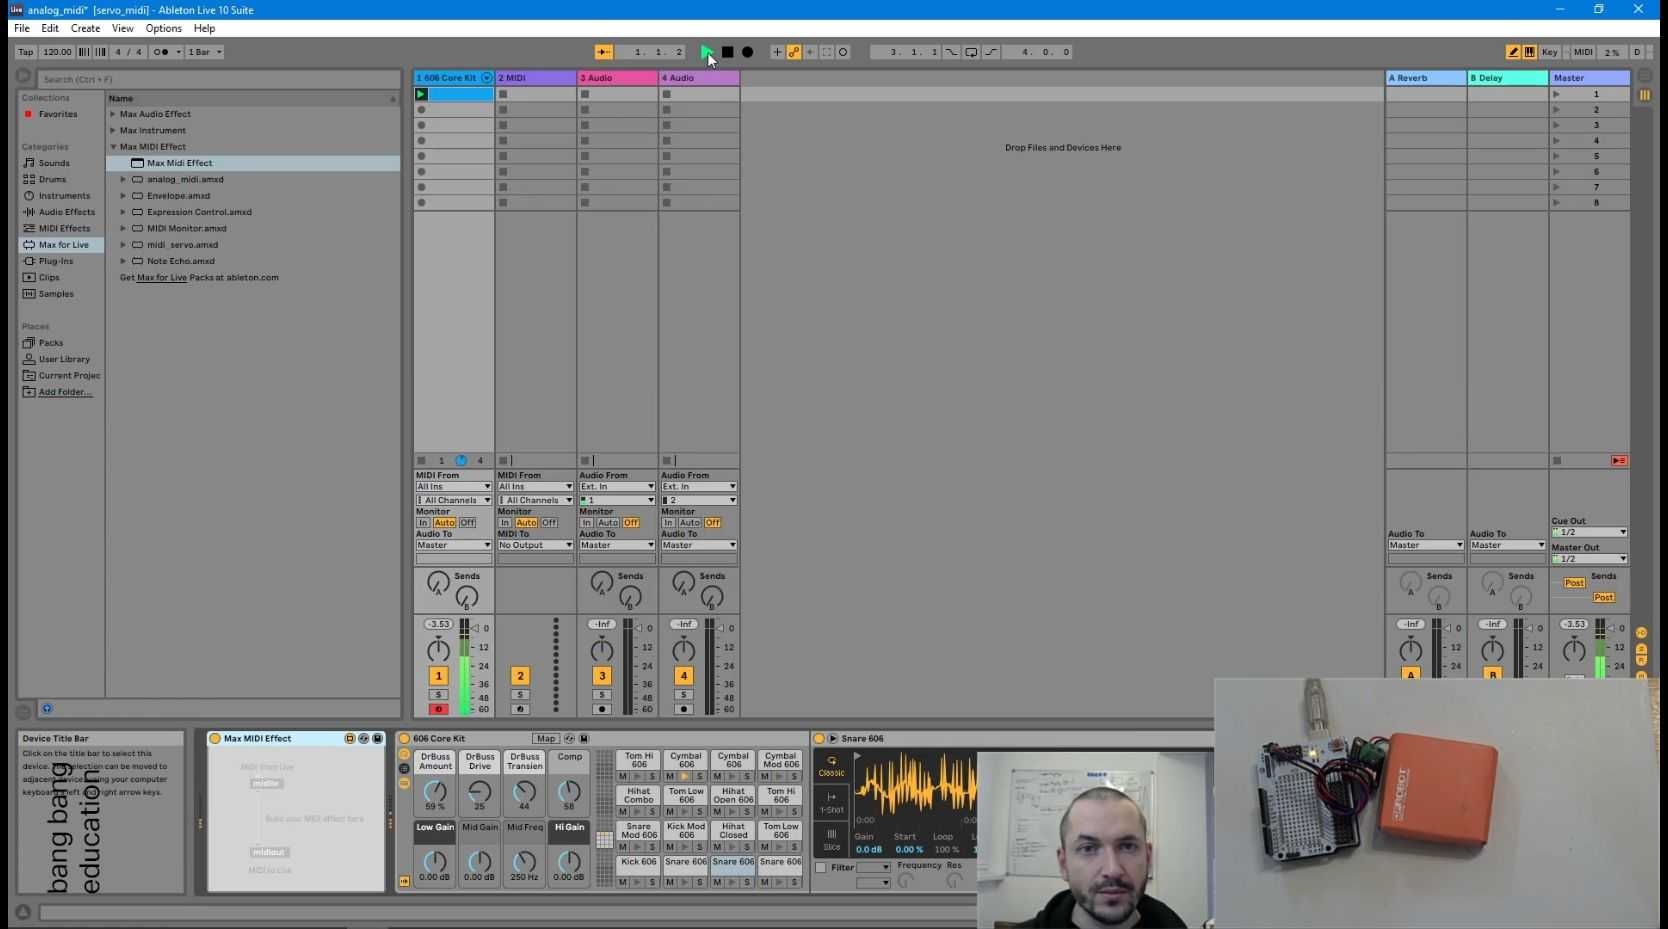Toggle track 4 activator button
The image size is (1668, 929).
[684, 676]
